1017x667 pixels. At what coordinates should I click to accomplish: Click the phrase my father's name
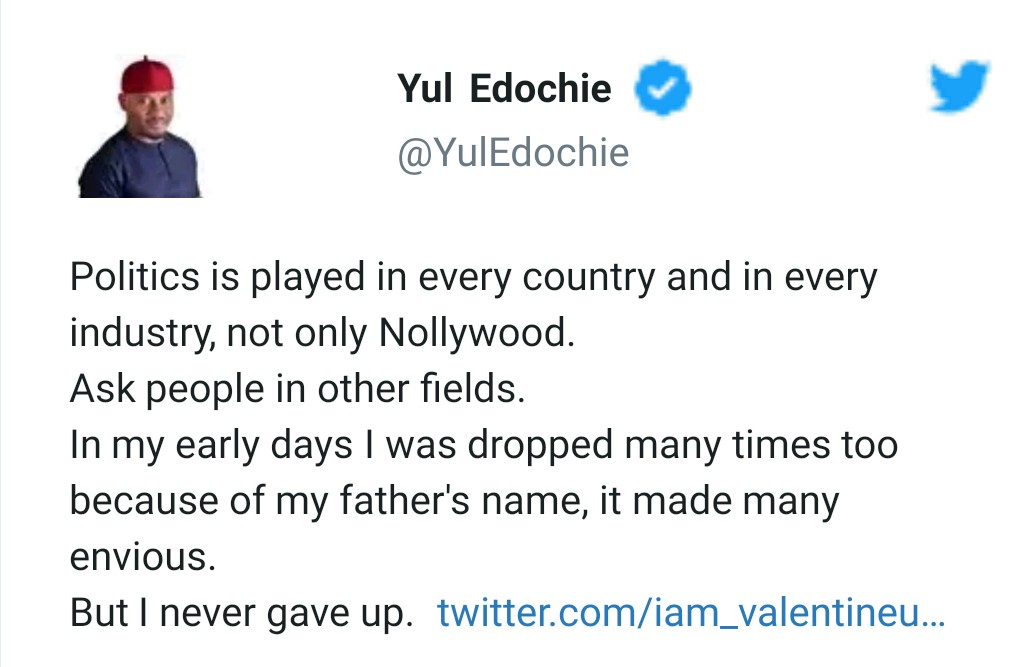pos(469,501)
